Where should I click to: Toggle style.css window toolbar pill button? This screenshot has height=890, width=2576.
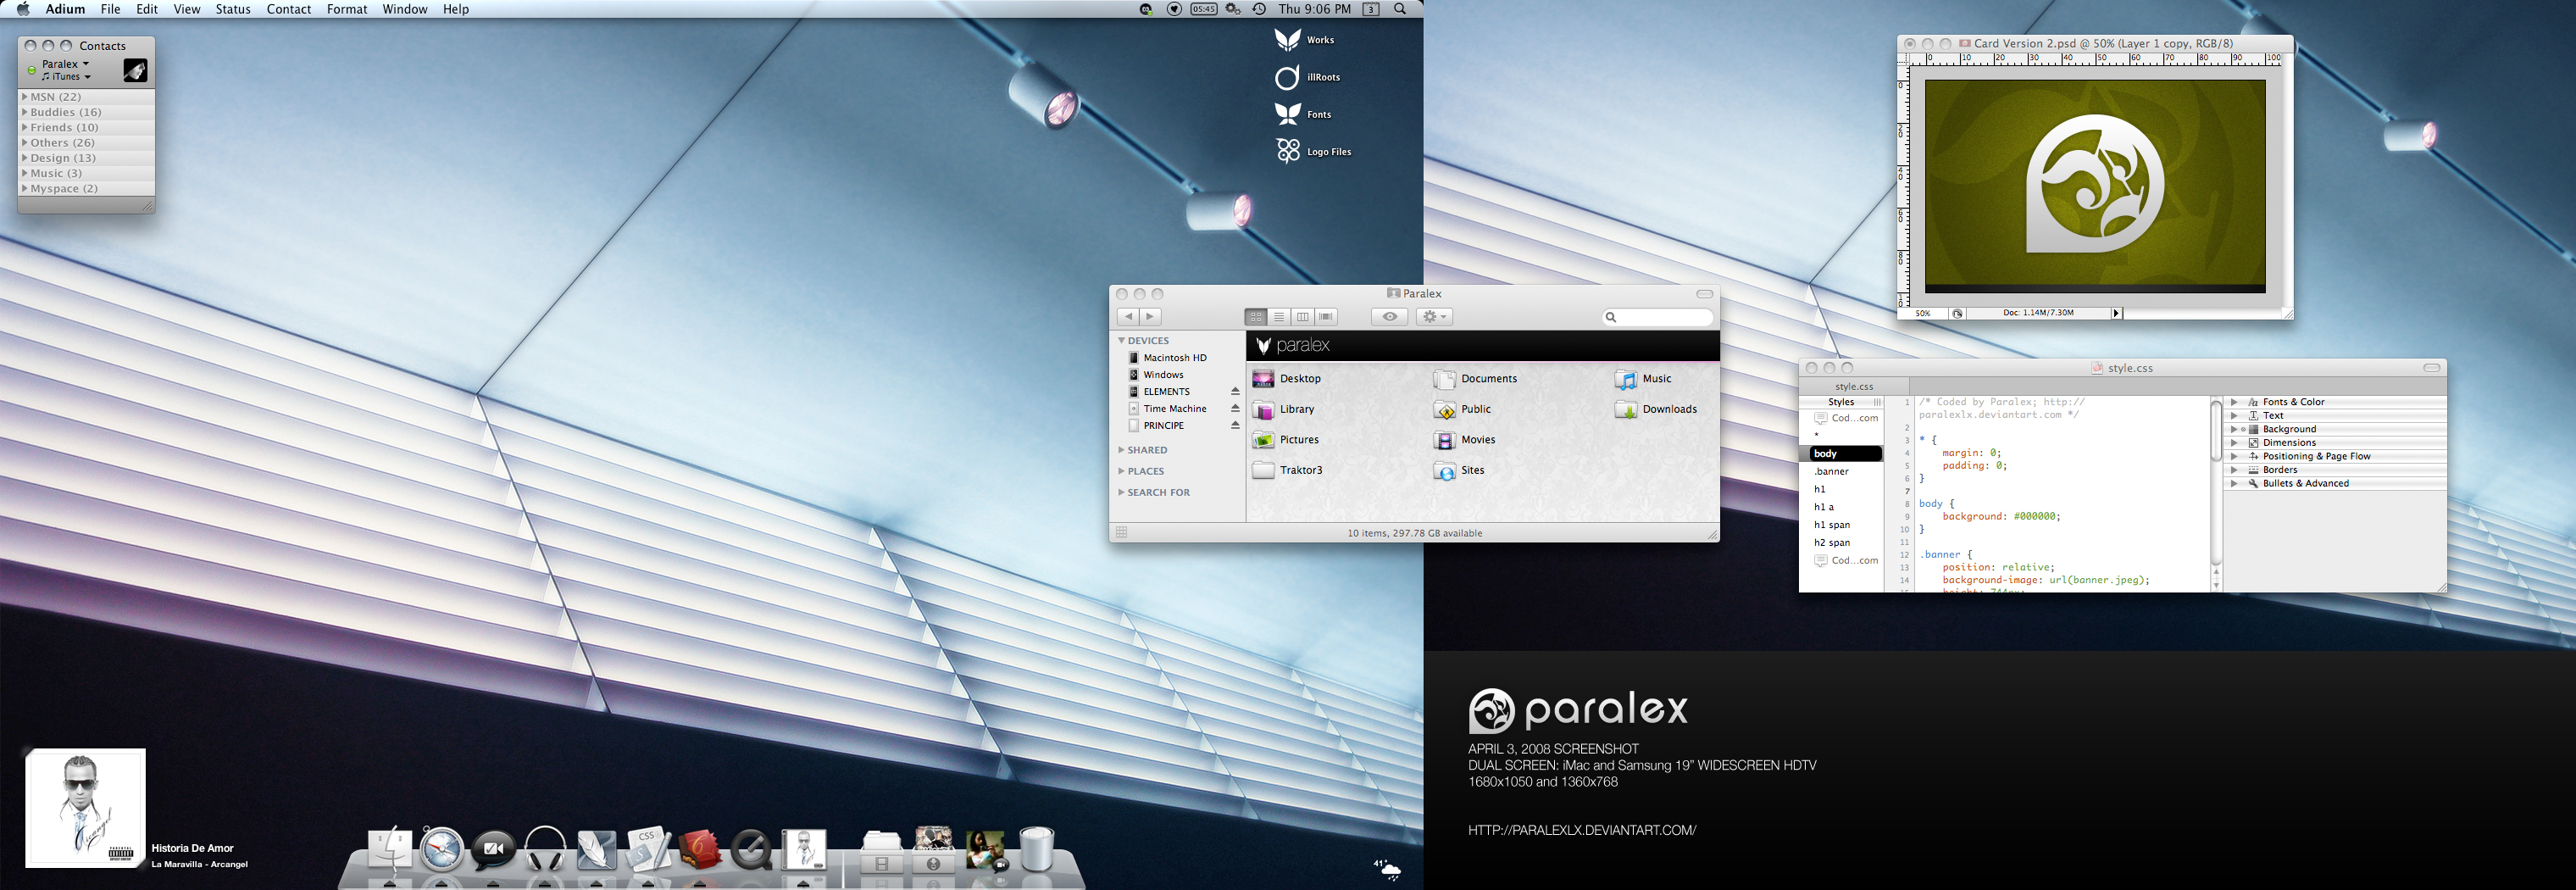tap(2431, 368)
